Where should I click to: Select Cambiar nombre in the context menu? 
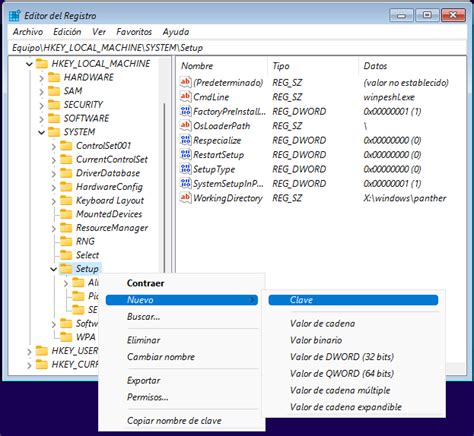182,357
